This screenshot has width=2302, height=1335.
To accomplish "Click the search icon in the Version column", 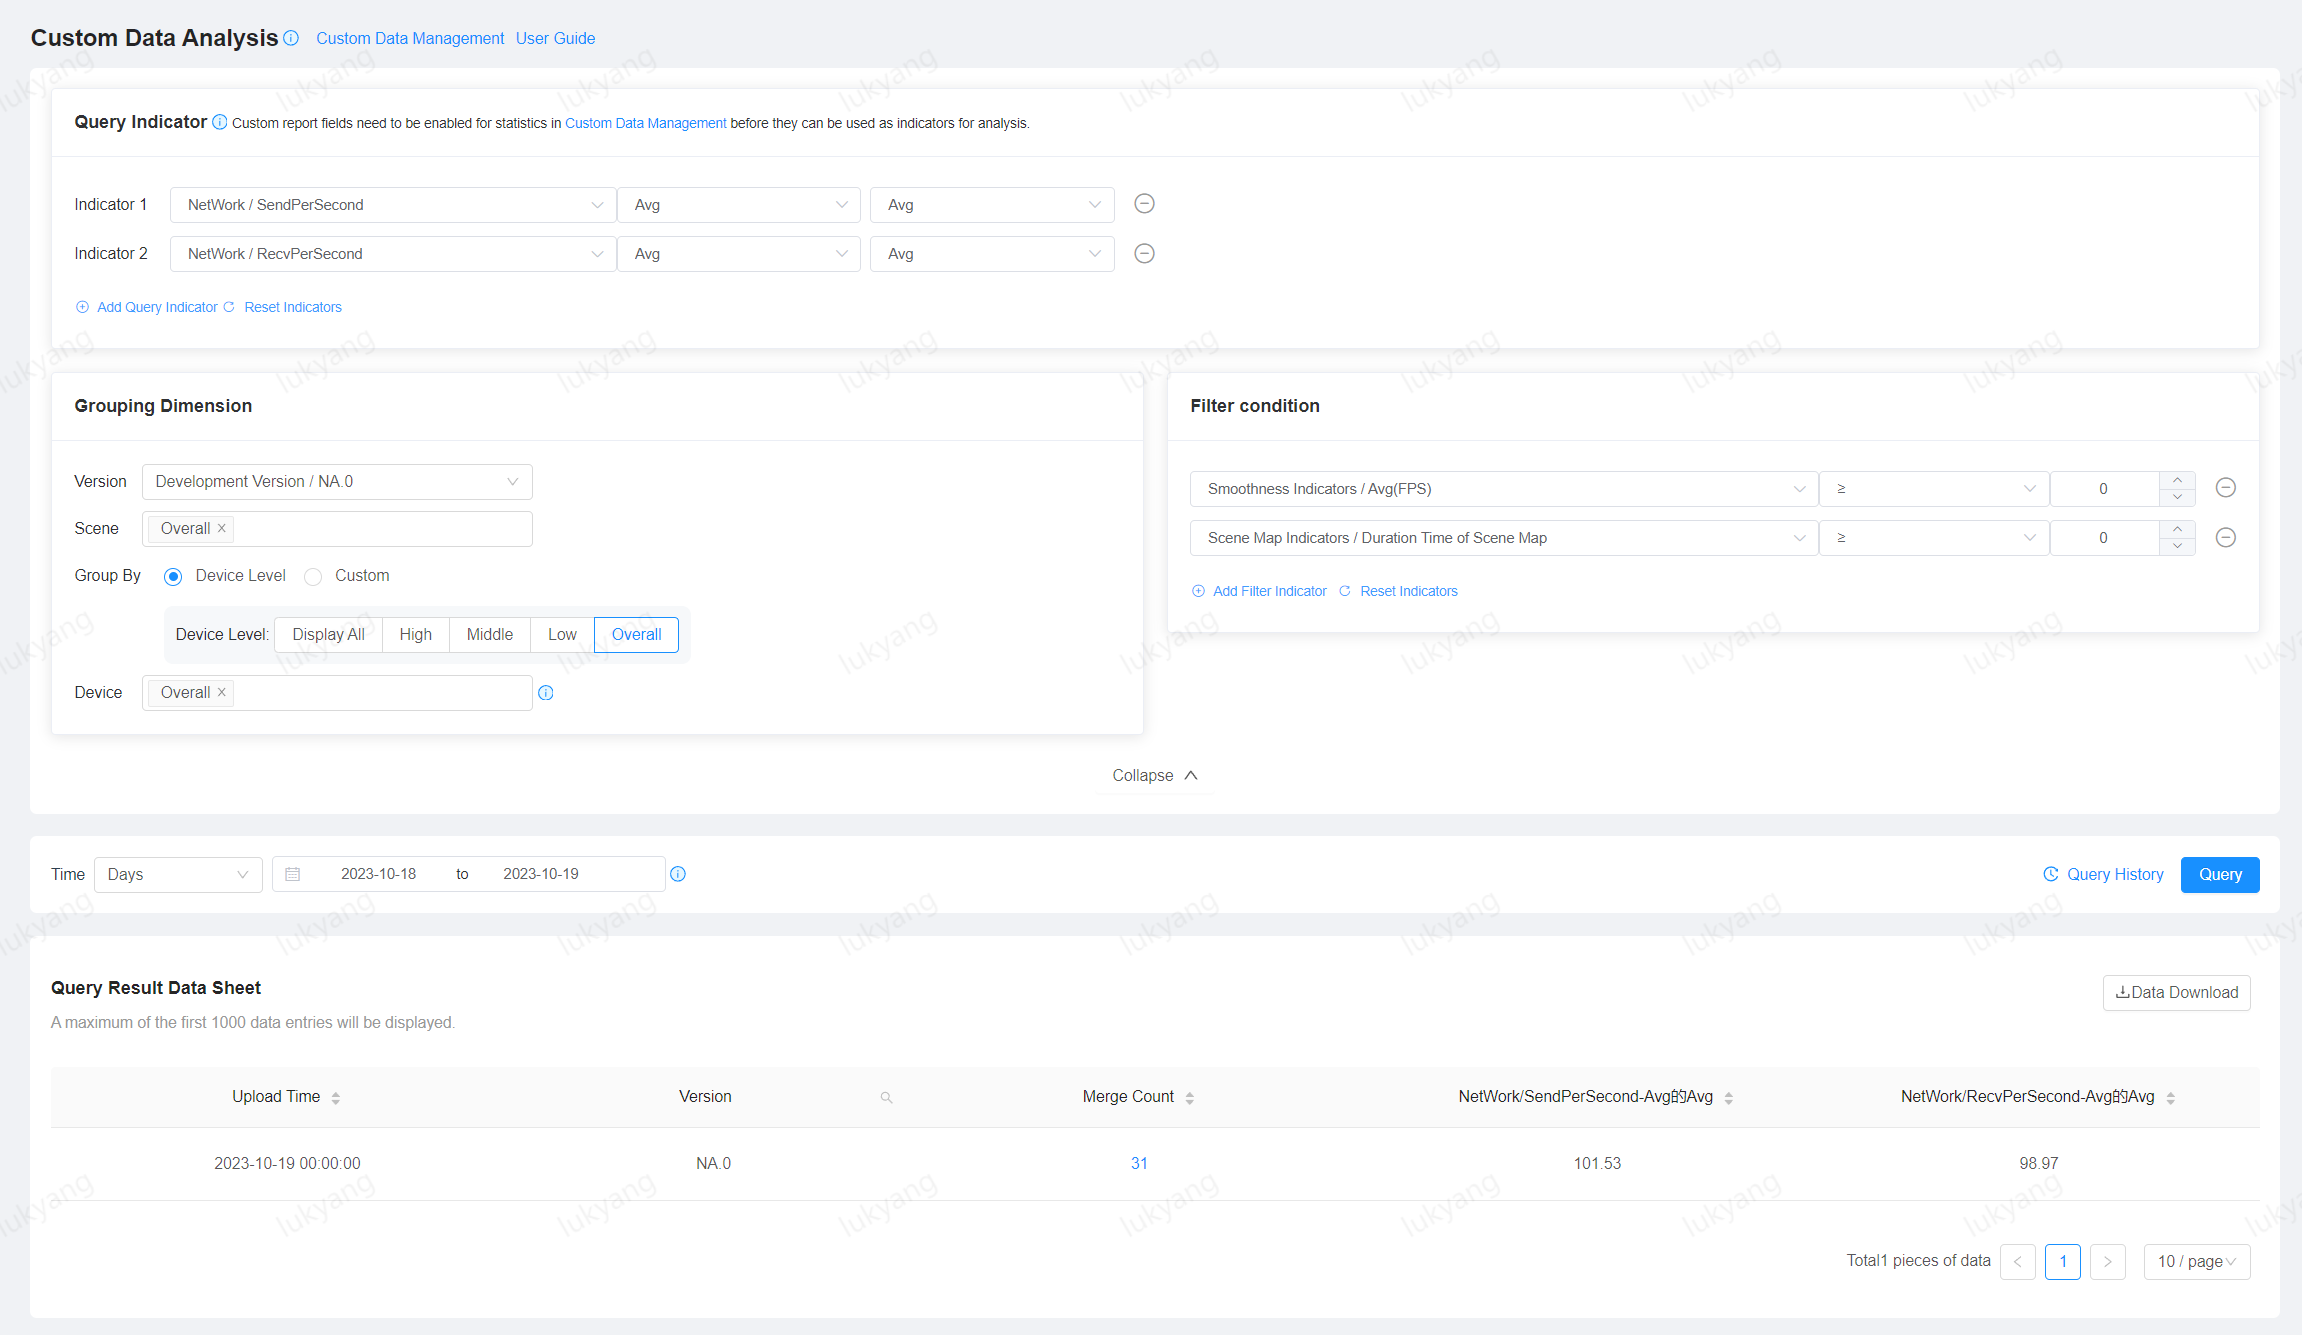I will coord(886,1096).
